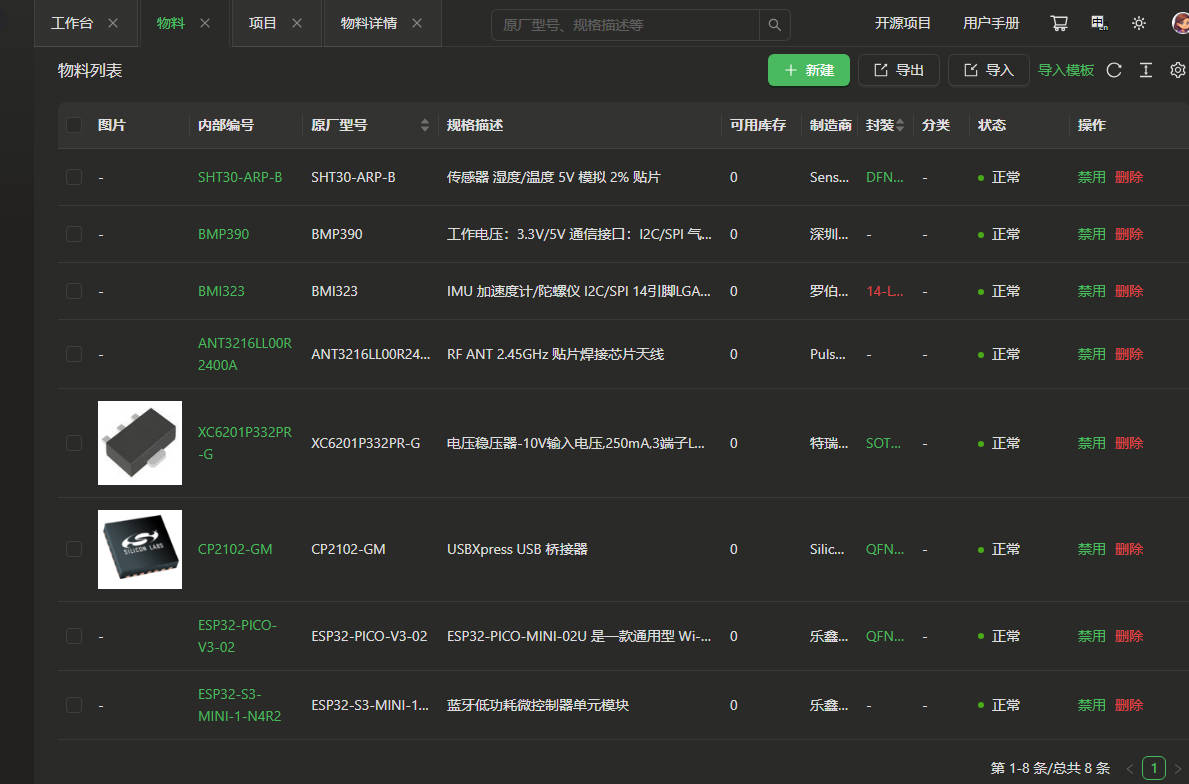Open the ANT3216LL00R2400A internal number link
The image size is (1189, 784).
coord(245,354)
